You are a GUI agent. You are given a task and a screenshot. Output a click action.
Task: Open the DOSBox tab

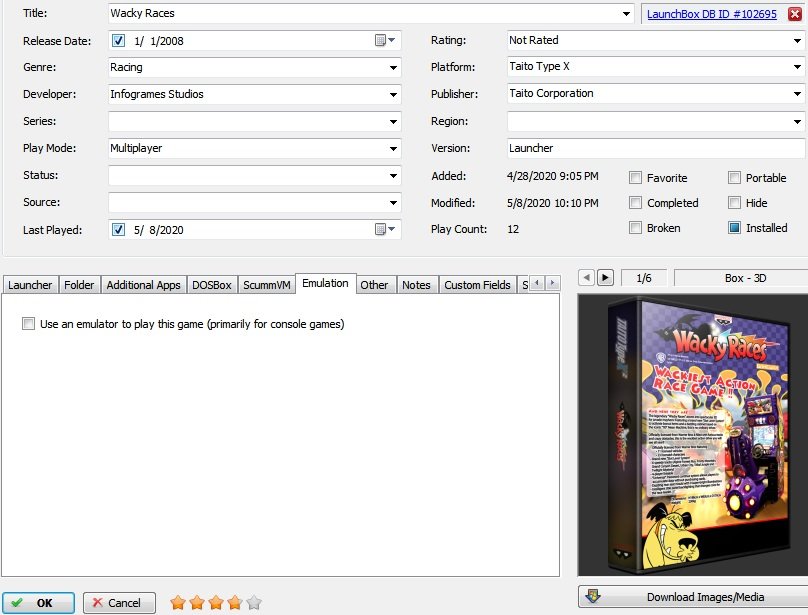click(x=212, y=285)
